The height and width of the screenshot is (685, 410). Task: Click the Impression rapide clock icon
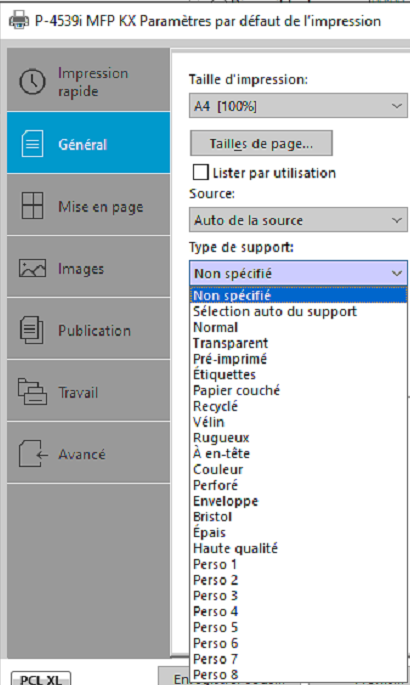pyautogui.click(x=32, y=81)
